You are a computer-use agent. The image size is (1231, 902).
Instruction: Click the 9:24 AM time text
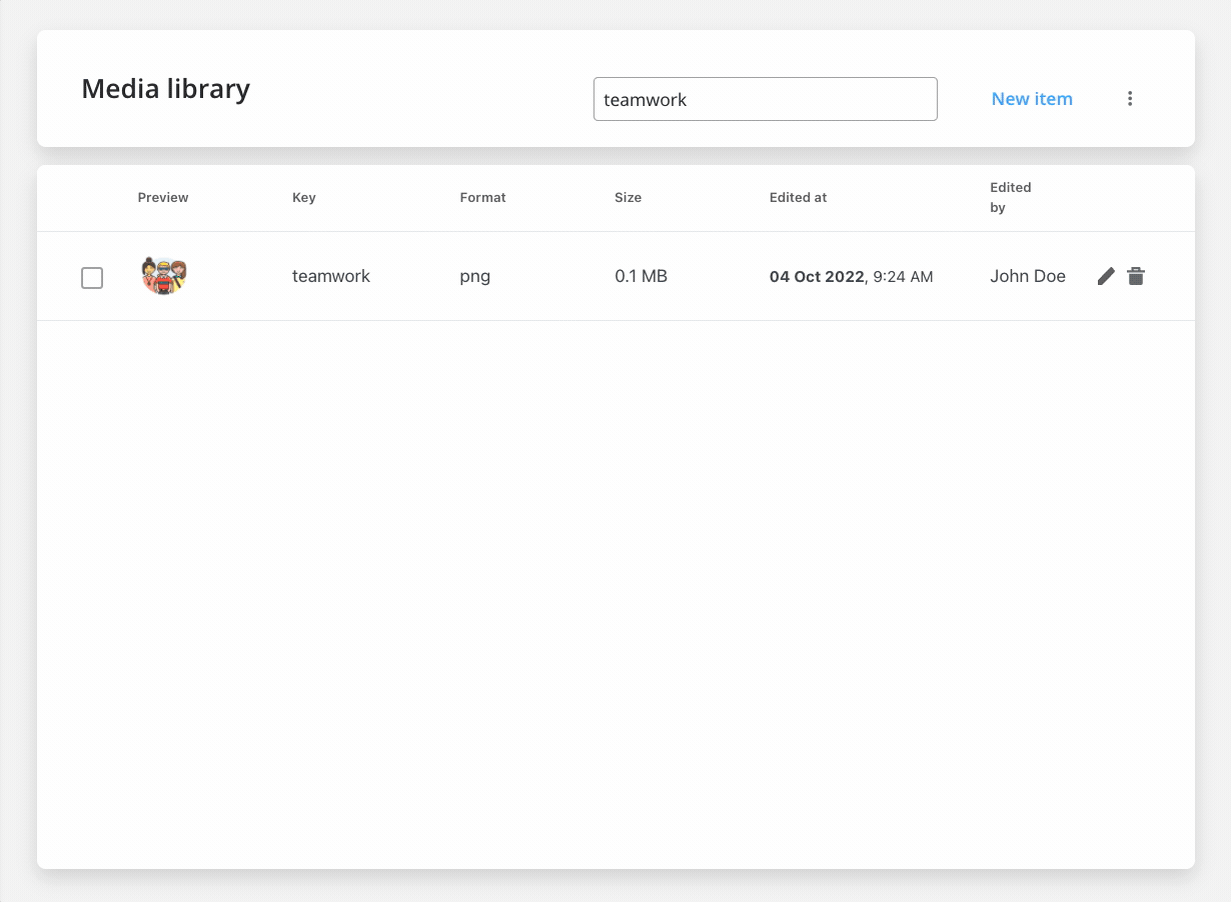(903, 277)
